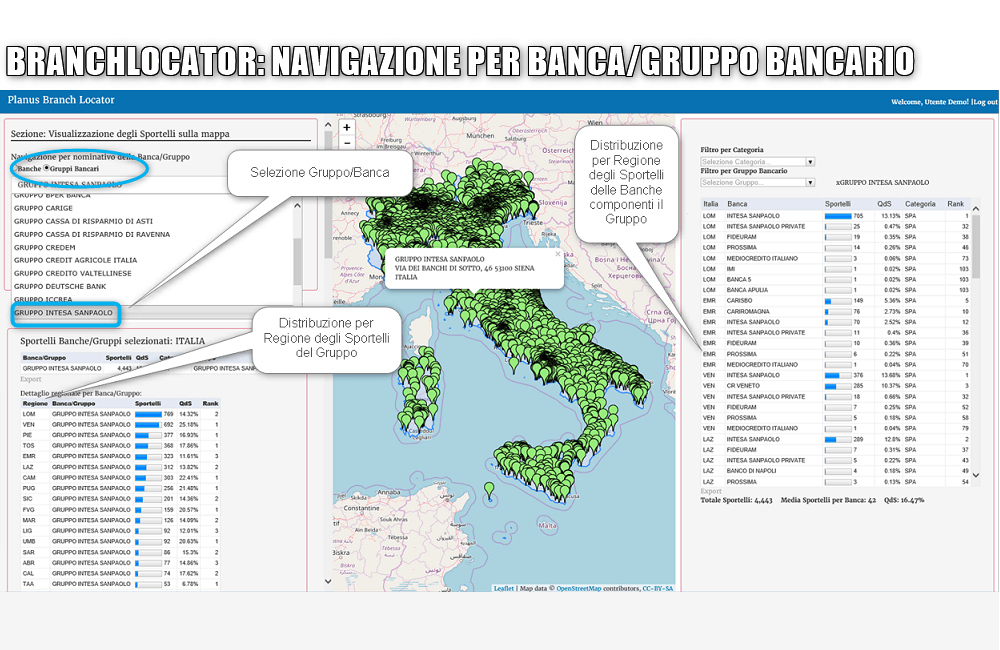
Task: Click the Sportelli header in the right-hand bank table
Action: pos(837,204)
